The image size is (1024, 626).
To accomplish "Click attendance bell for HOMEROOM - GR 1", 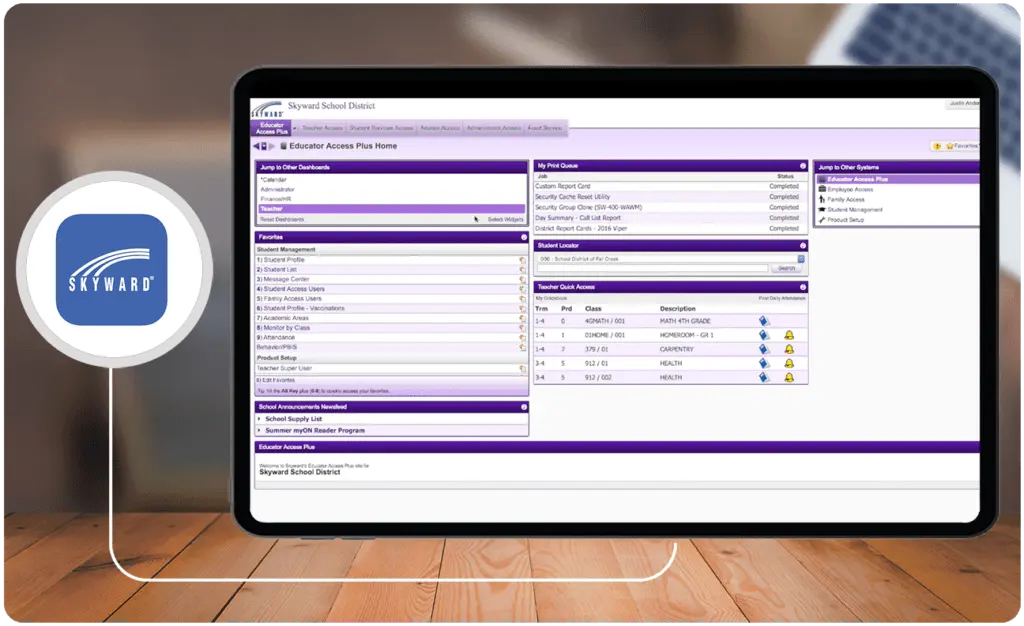I will pyautogui.click(x=789, y=335).
